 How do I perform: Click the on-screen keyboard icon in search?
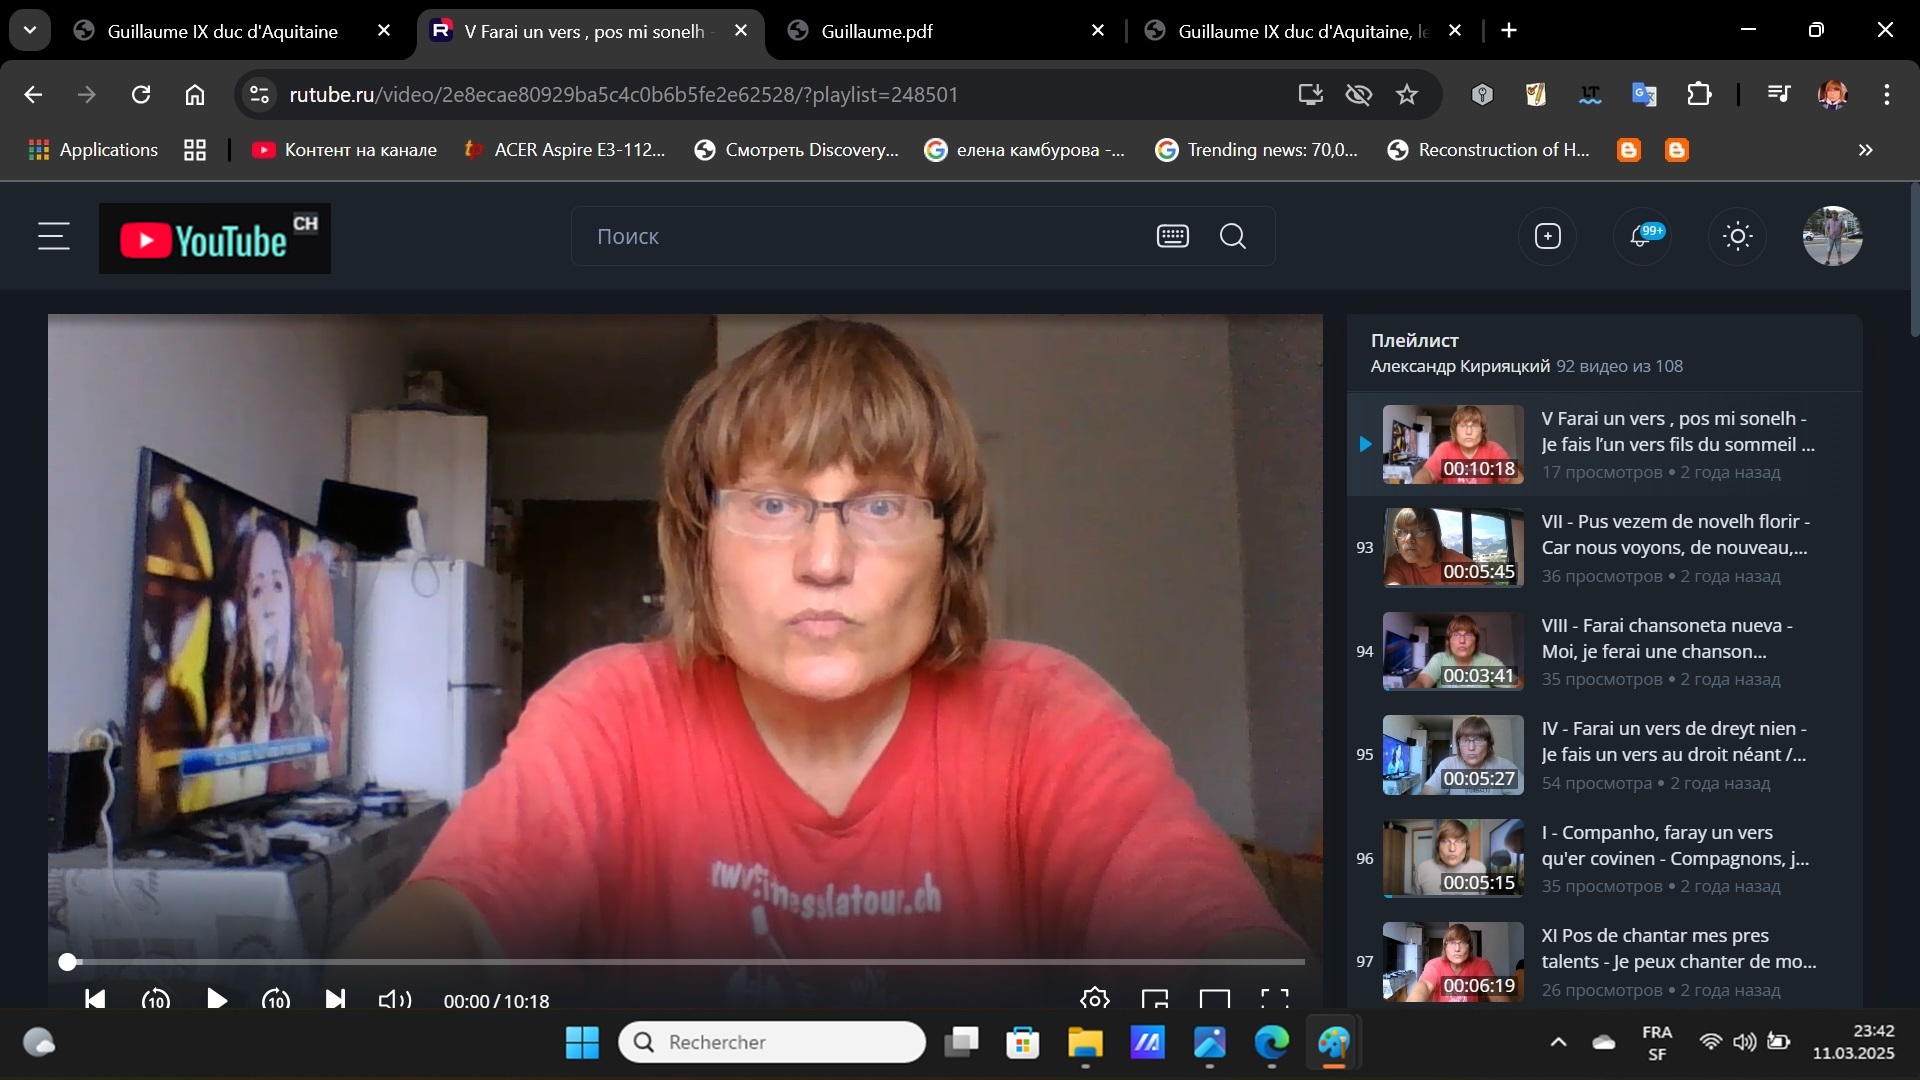coord(1172,237)
